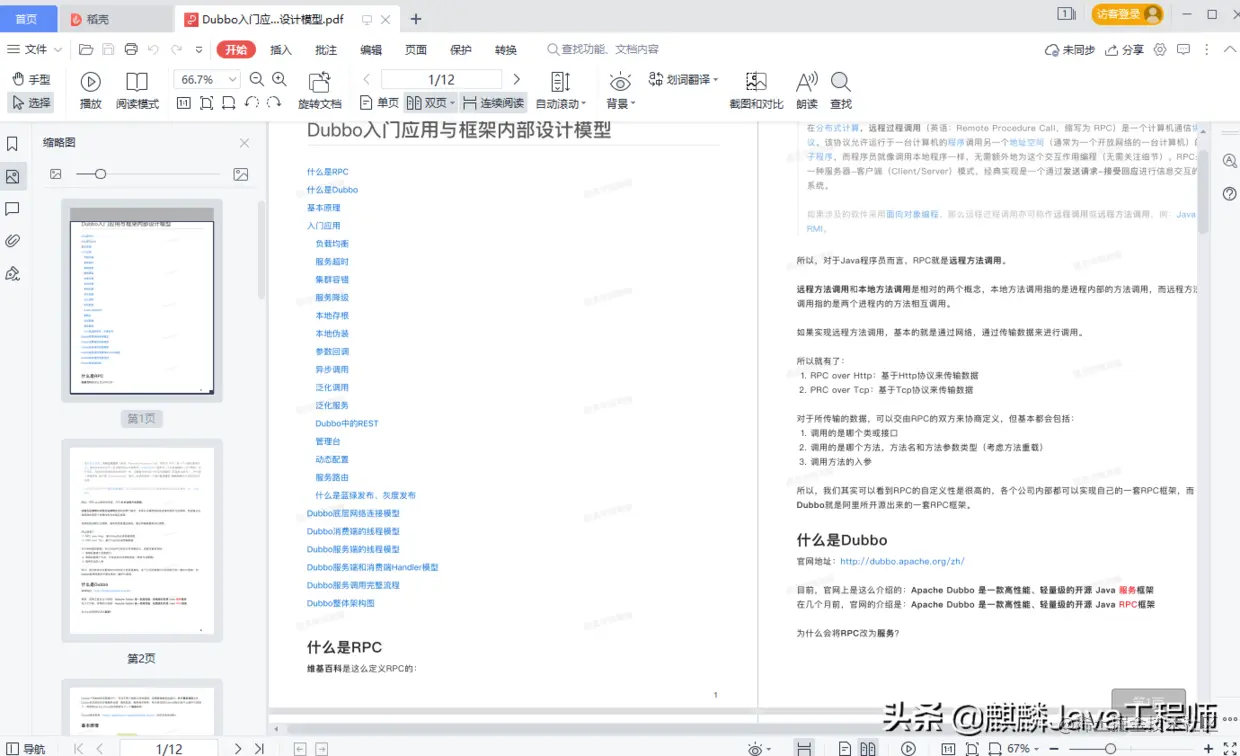Adjust the zoom slider in status bar
This screenshot has height=756, width=1240.
(1110, 748)
